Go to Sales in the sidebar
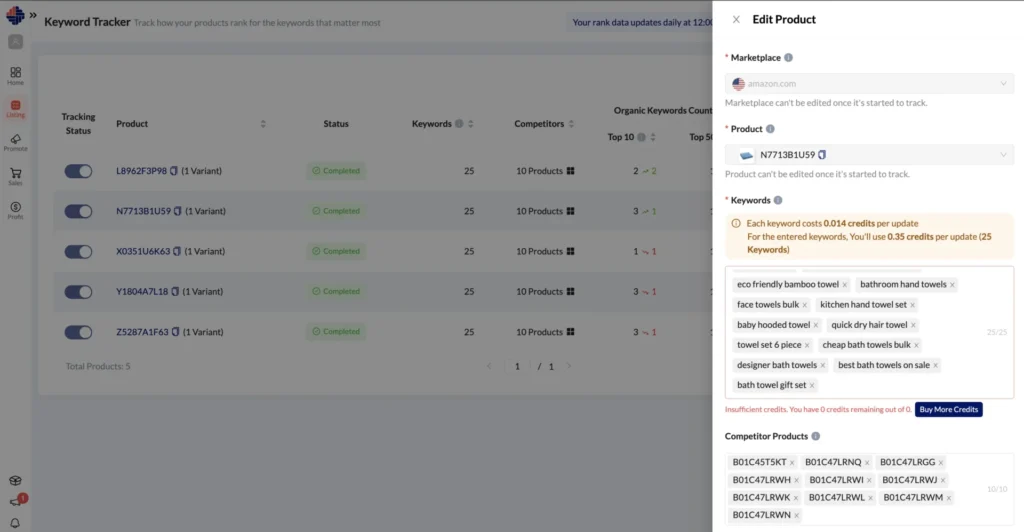Screen dimensions: 1024x532 click(x=15, y=176)
